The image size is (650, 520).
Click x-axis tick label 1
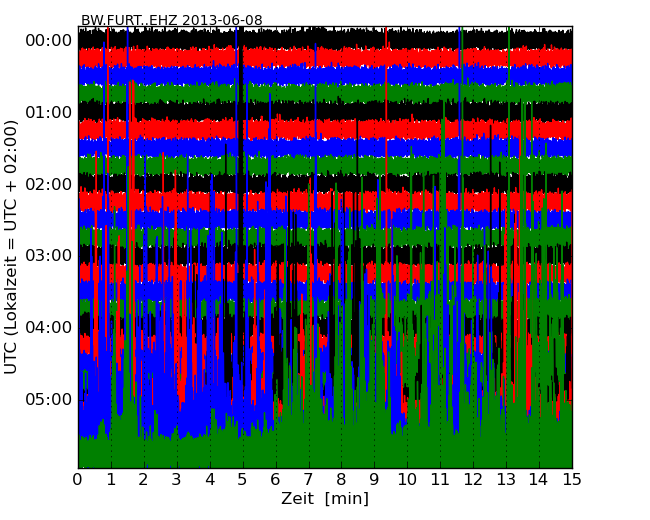coord(111,480)
